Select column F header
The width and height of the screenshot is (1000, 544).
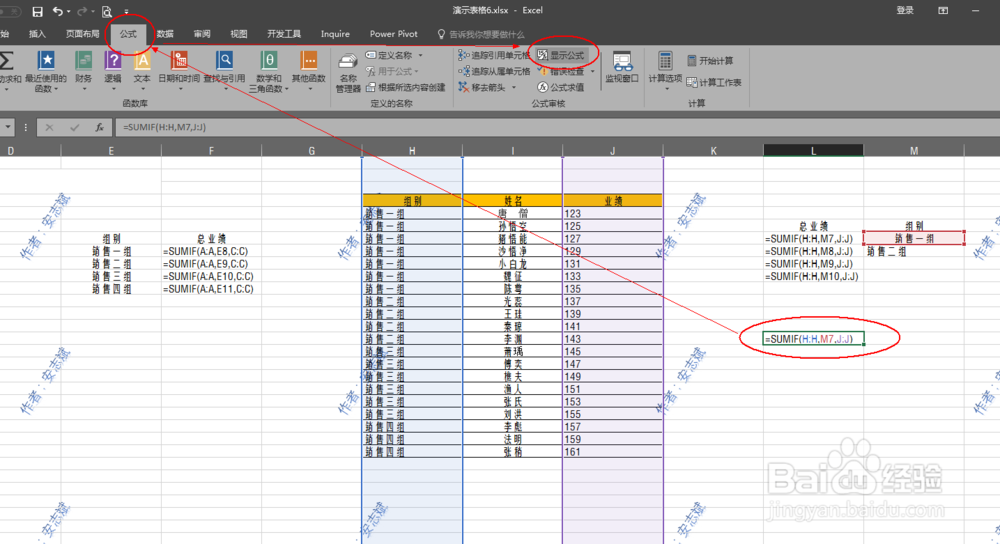click(211, 151)
